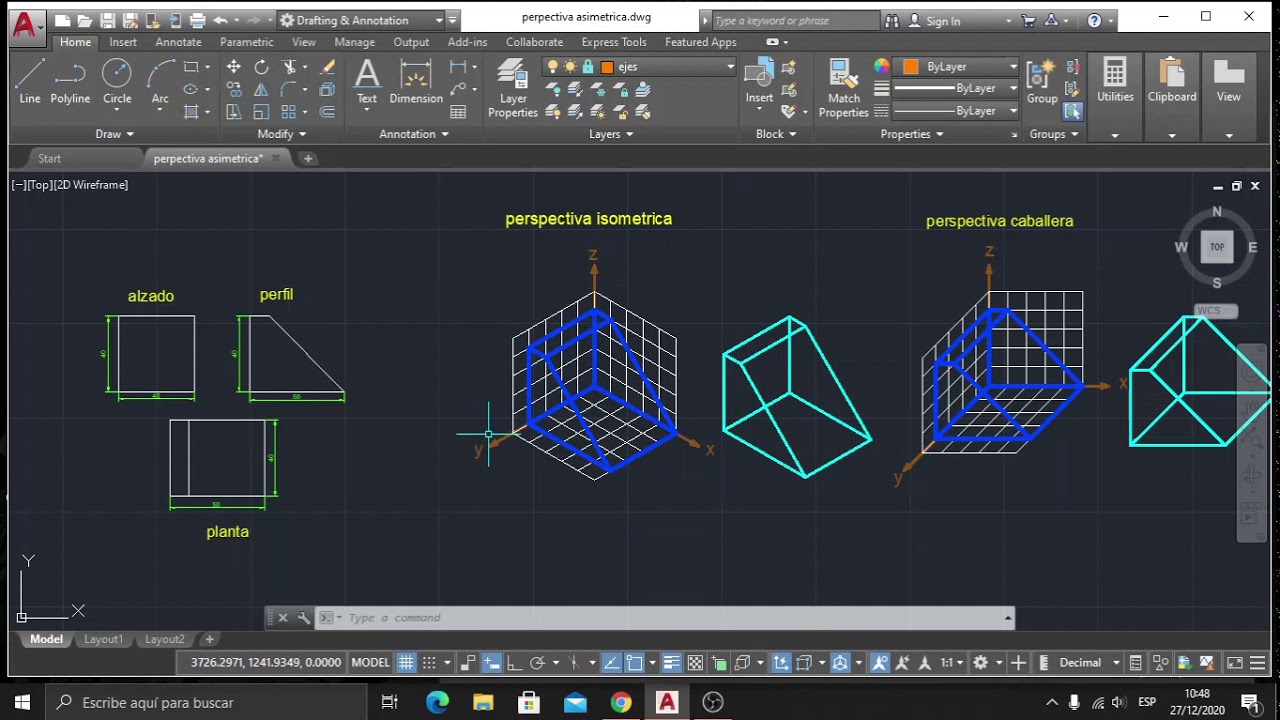Select the Dimension tool
This screenshot has width=1280, height=720.
click(416, 82)
